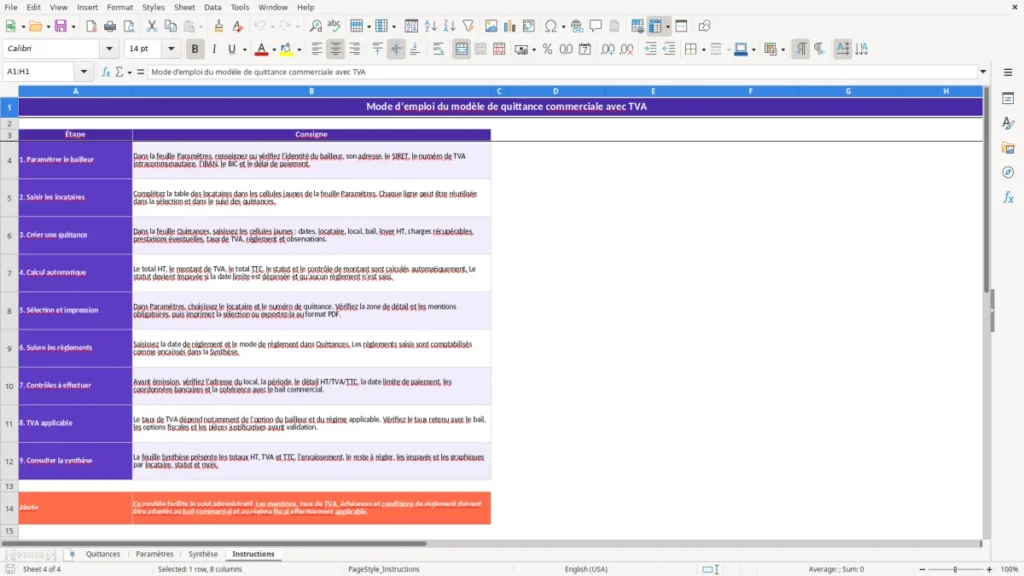Click column header B
The height and width of the screenshot is (576, 1024).
tap(312, 91)
